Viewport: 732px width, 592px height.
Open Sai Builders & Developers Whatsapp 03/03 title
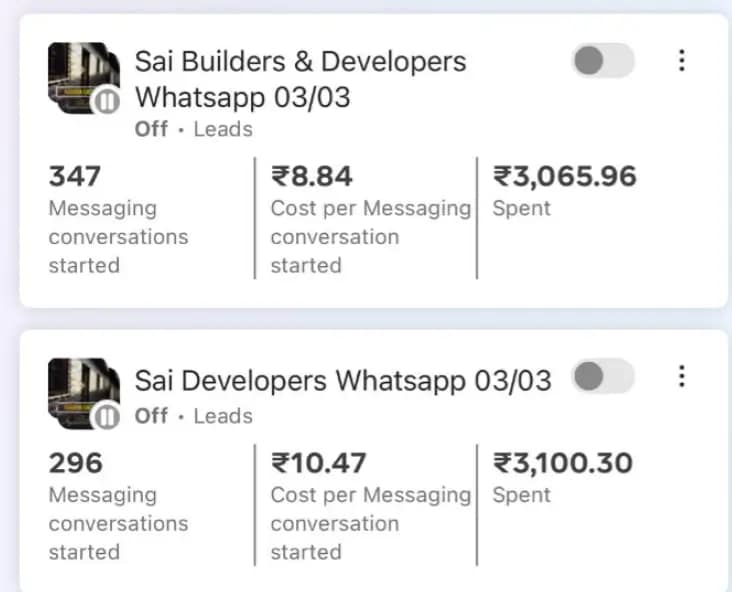pos(300,80)
